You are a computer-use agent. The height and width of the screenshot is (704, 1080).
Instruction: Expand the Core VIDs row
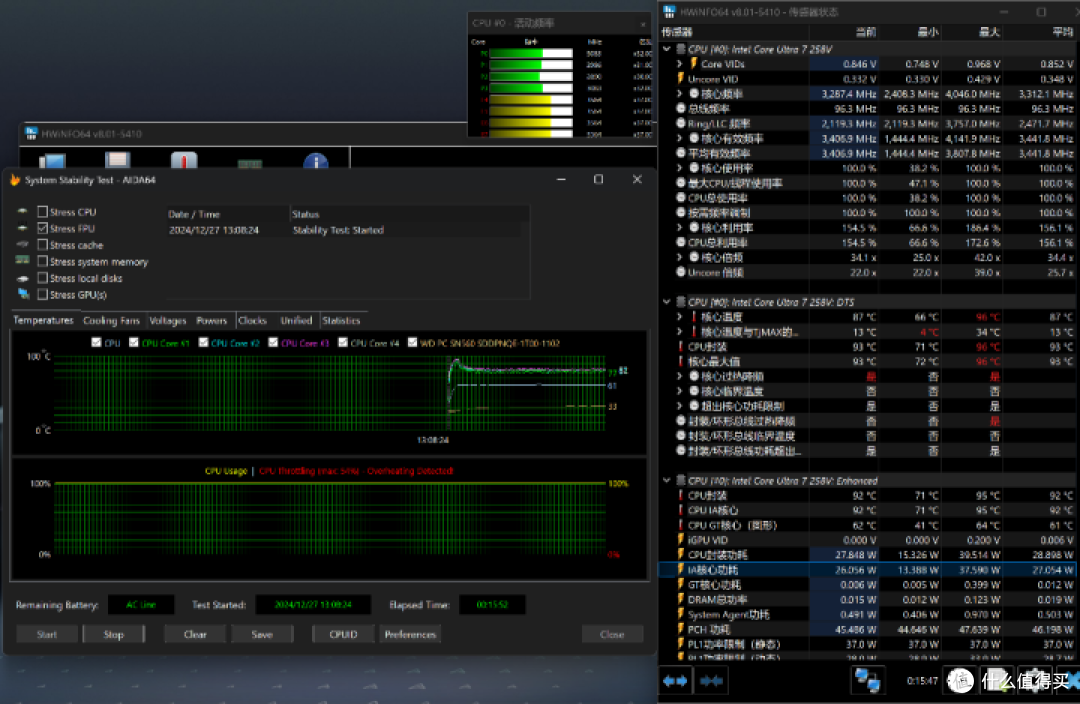[679, 63]
